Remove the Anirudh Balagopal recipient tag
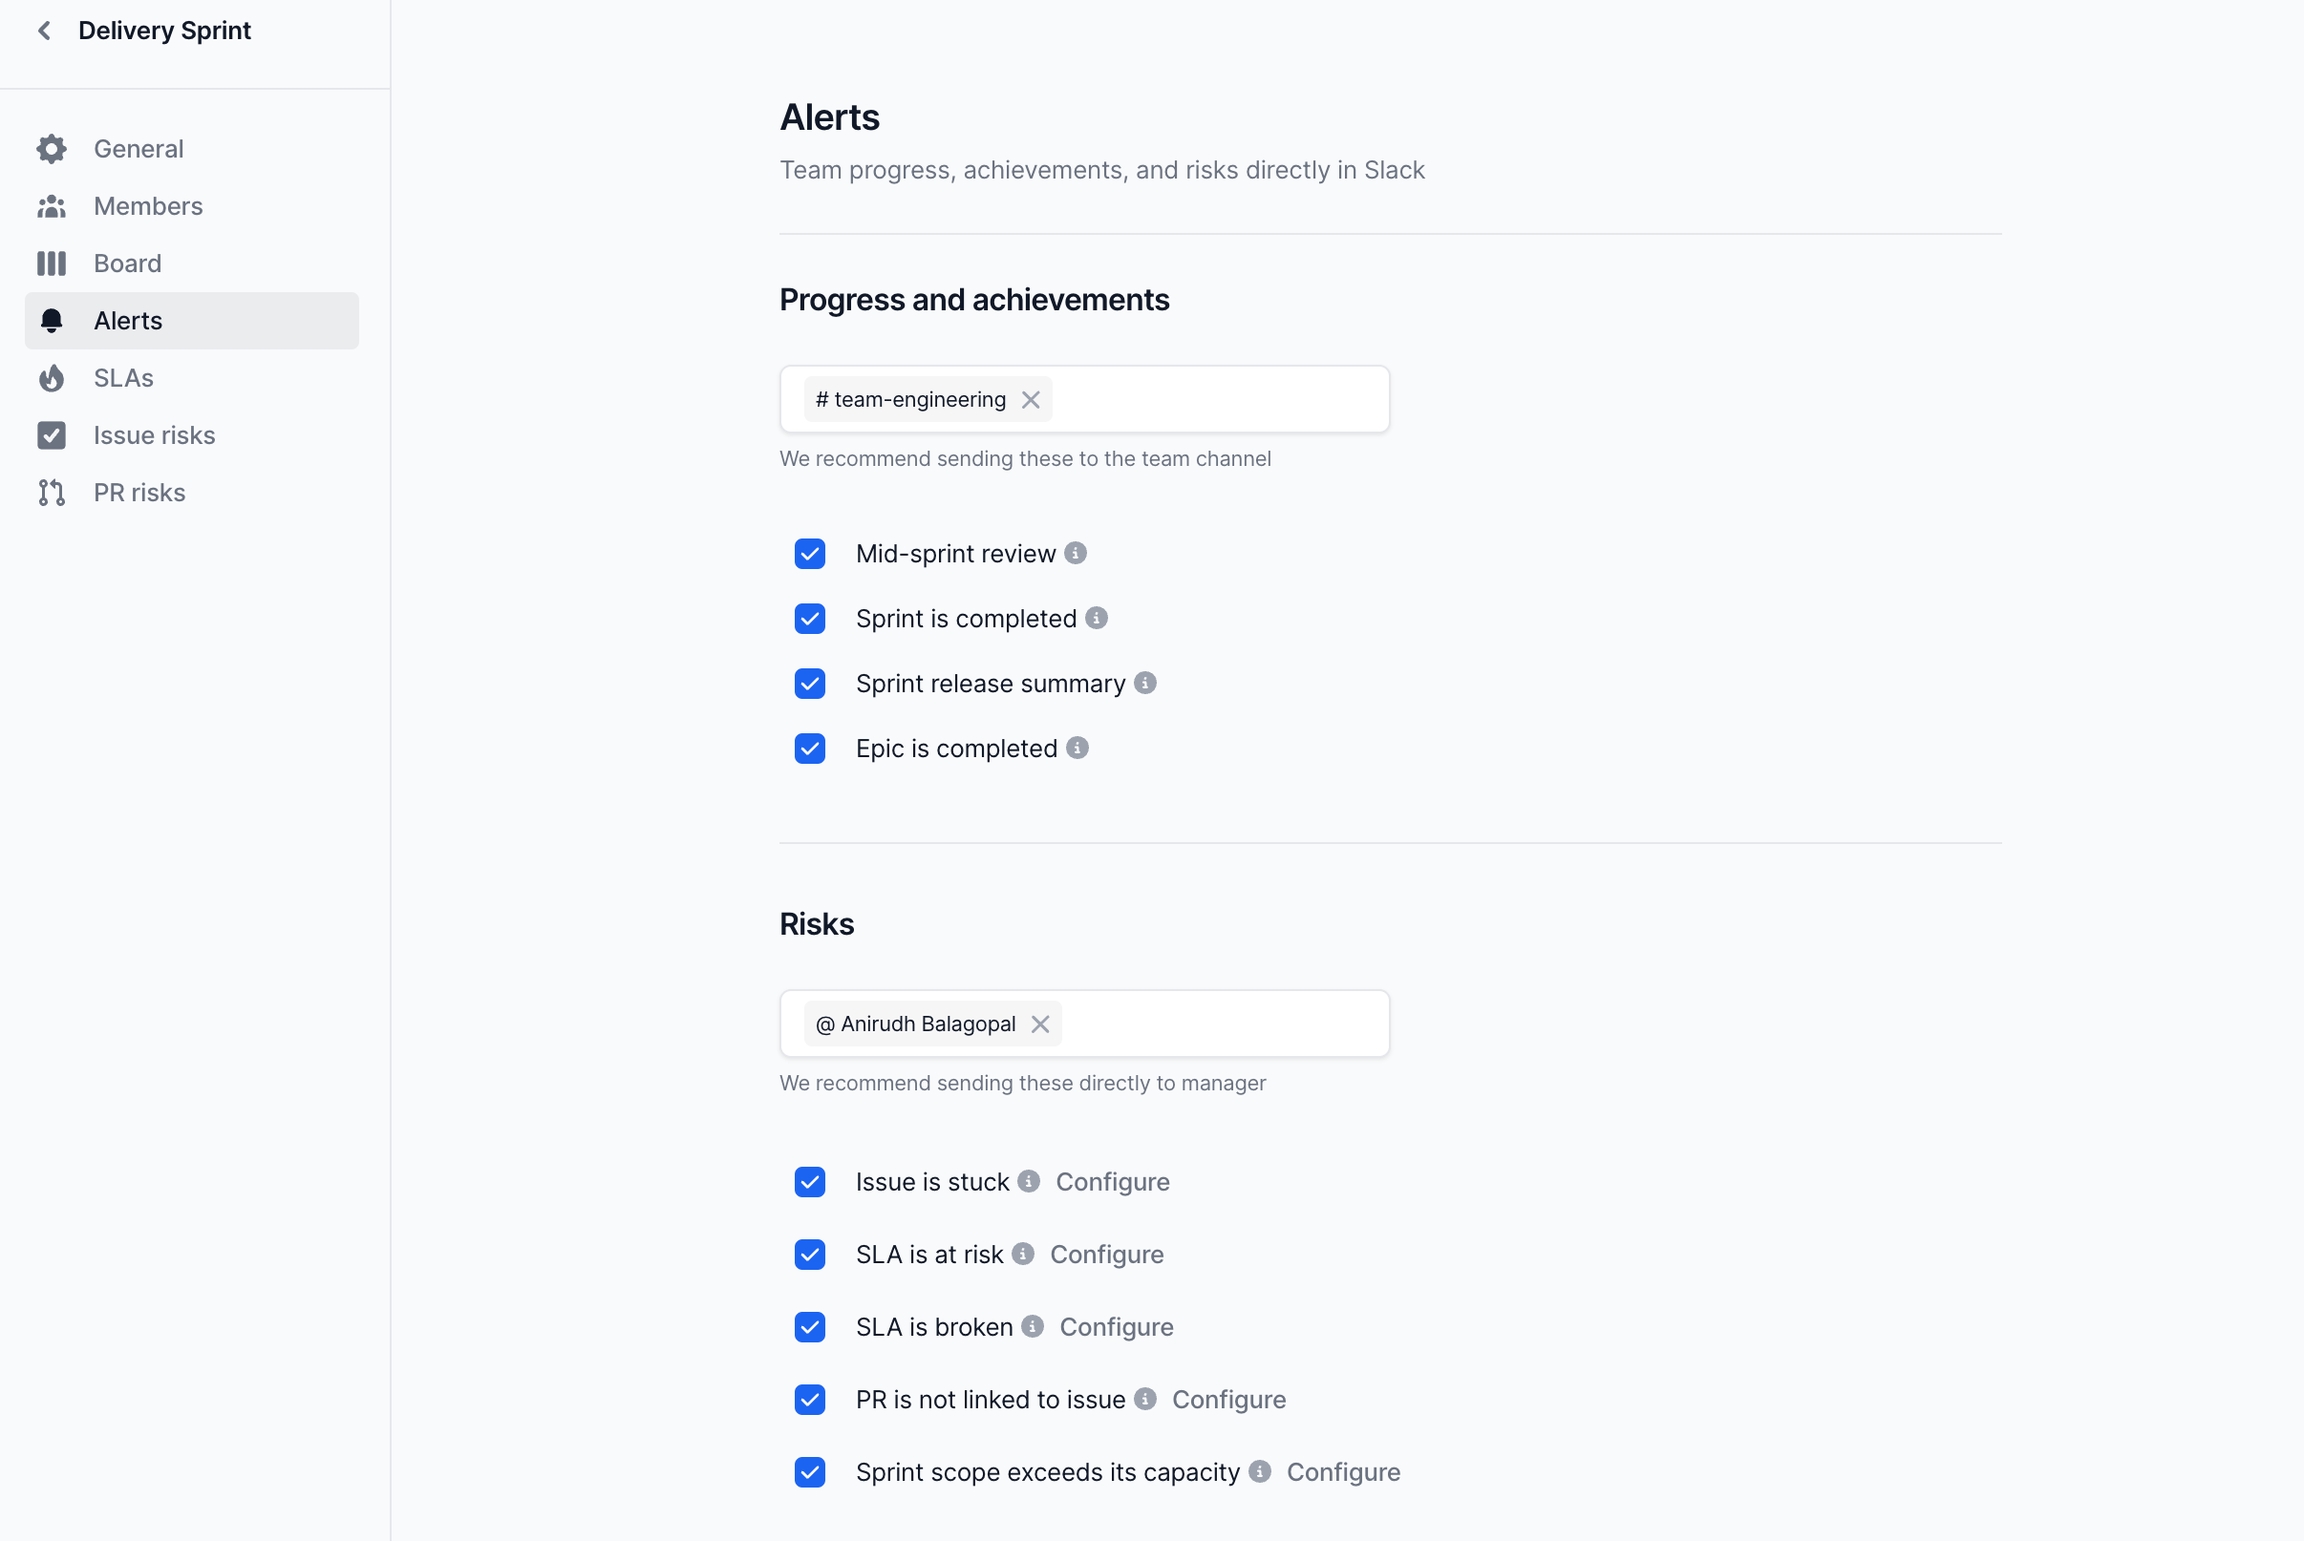The image size is (2304, 1541). point(1040,1024)
